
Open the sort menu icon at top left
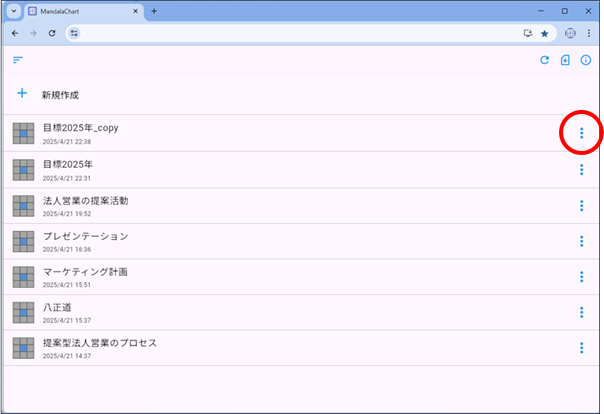pos(18,60)
